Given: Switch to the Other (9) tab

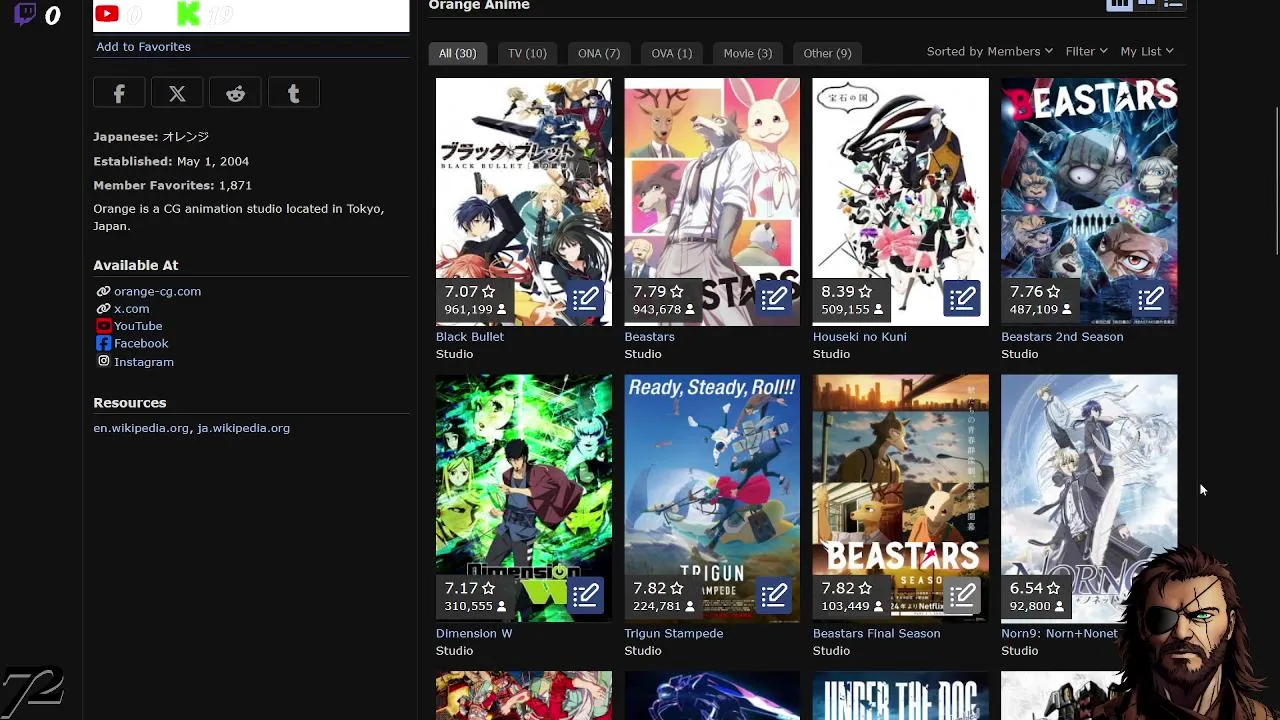Looking at the screenshot, I should pos(827,53).
